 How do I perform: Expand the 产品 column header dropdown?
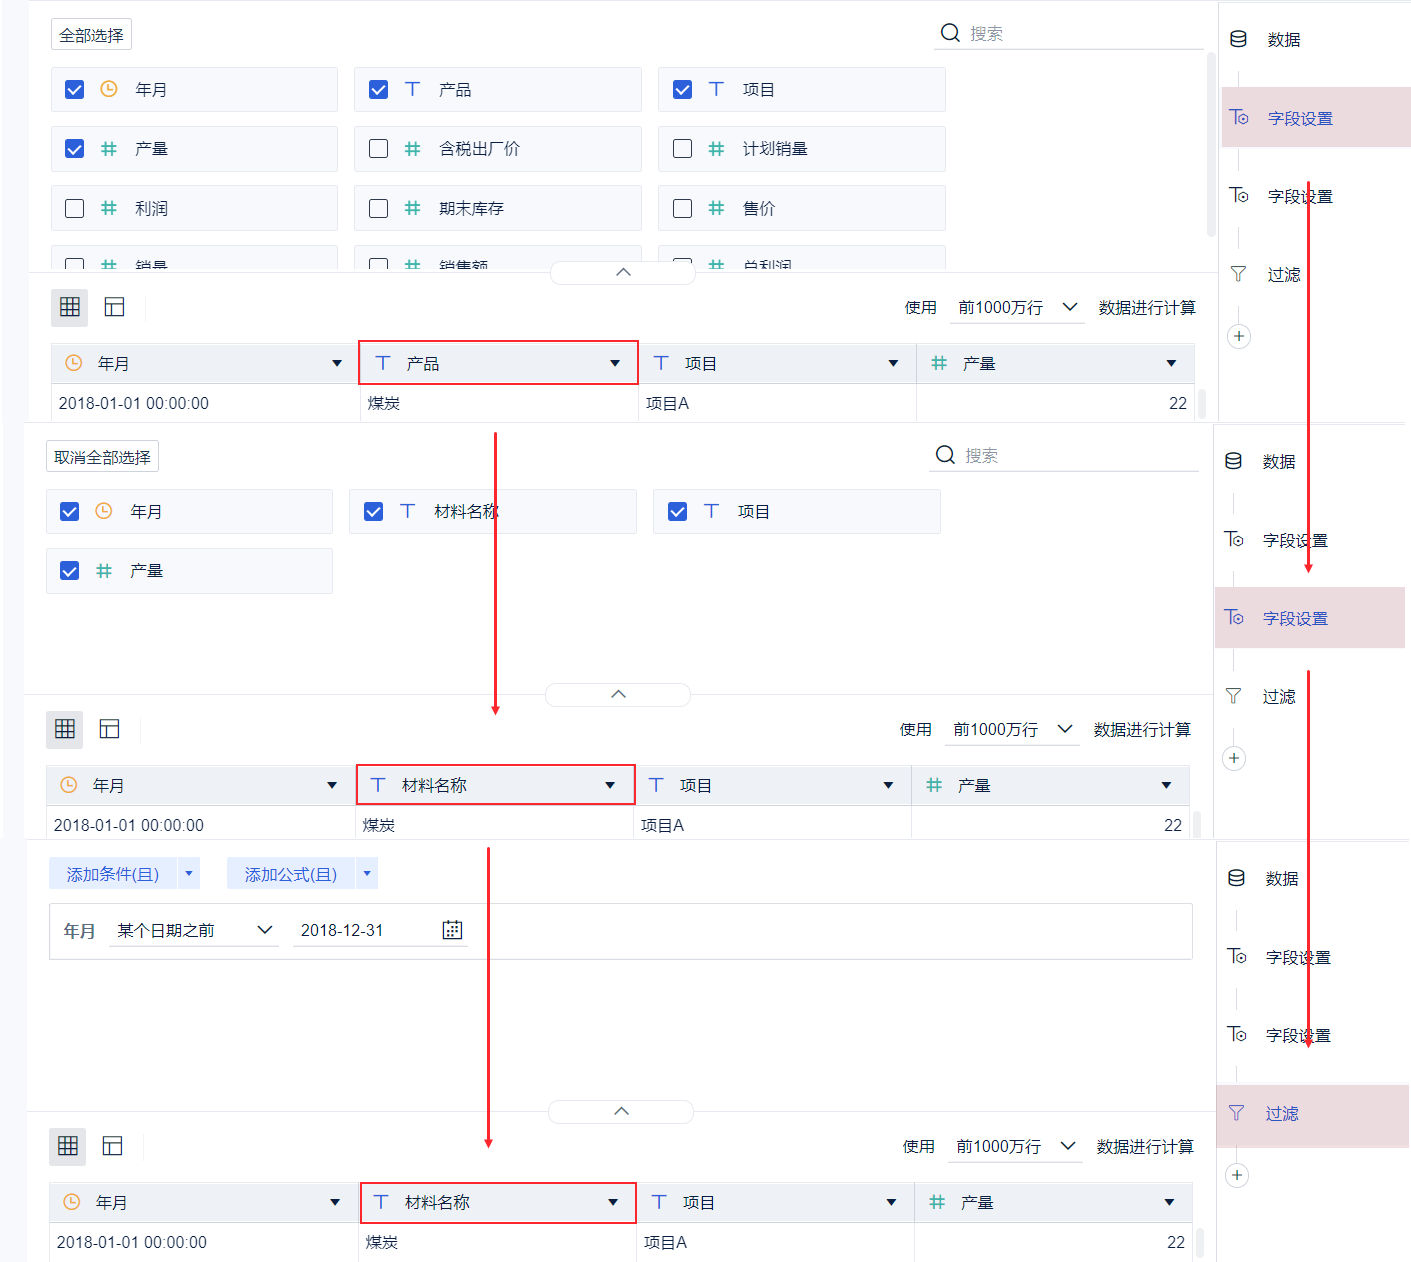pos(615,363)
